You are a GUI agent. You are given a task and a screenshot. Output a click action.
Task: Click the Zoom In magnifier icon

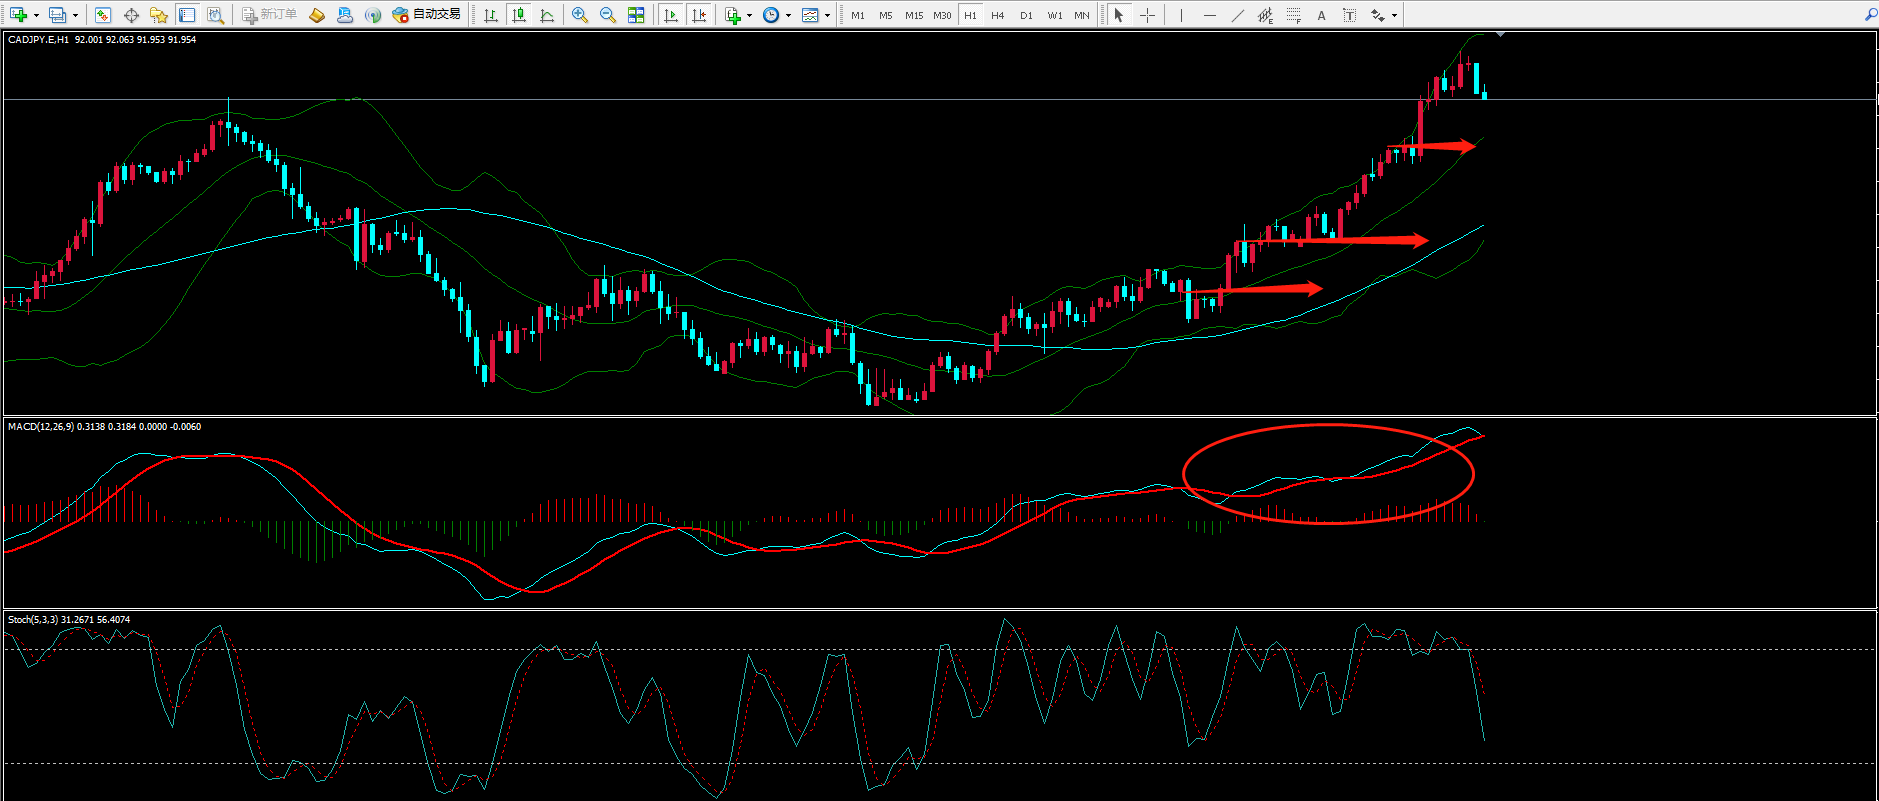click(x=580, y=15)
